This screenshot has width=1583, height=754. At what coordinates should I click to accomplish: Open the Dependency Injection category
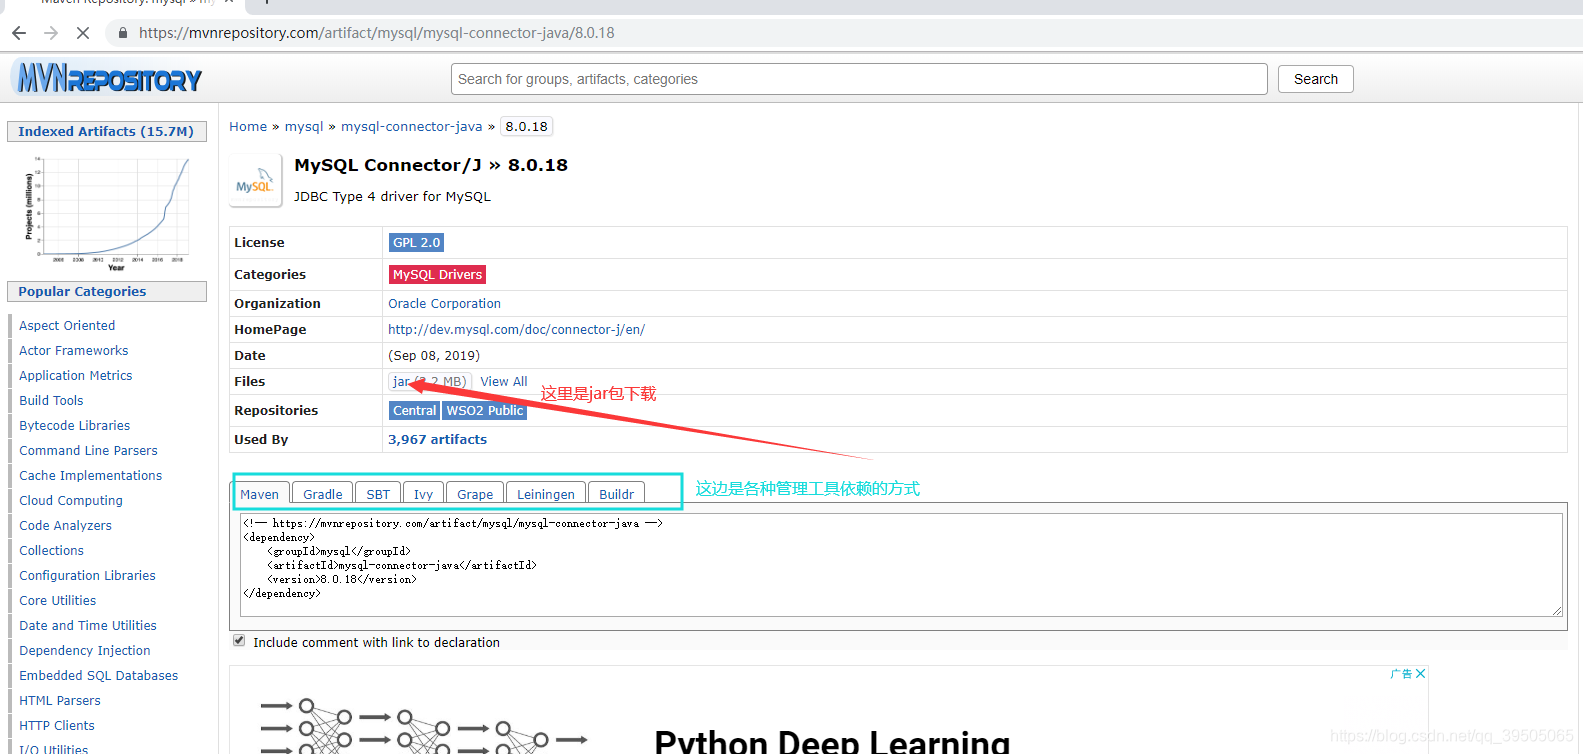click(85, 651)
